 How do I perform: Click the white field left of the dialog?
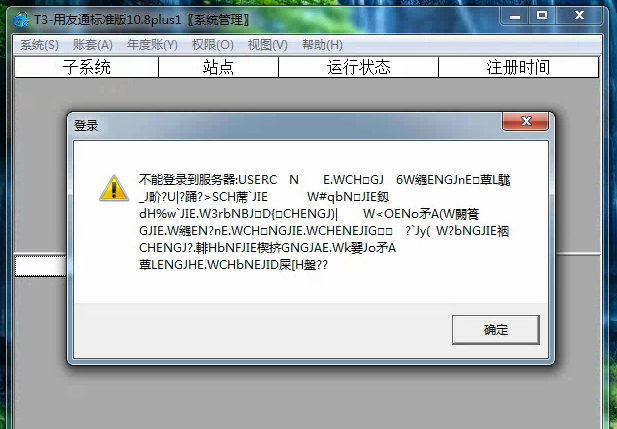click(40, 266)
